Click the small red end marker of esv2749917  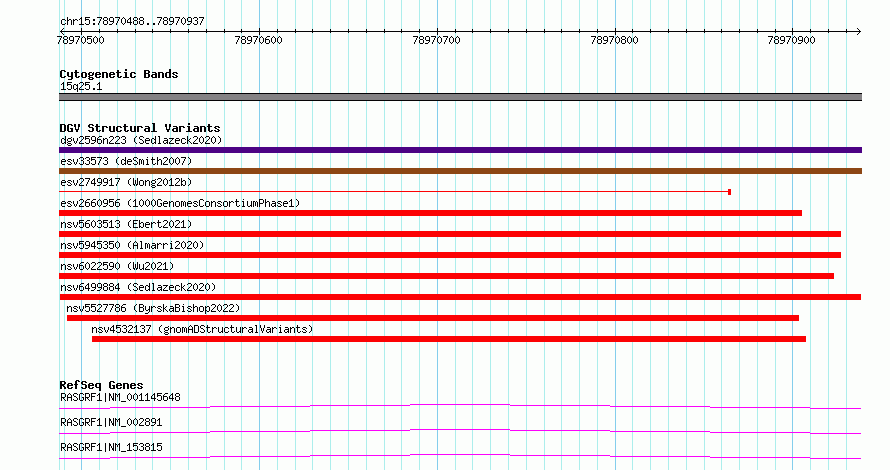[x=729, y=192]
